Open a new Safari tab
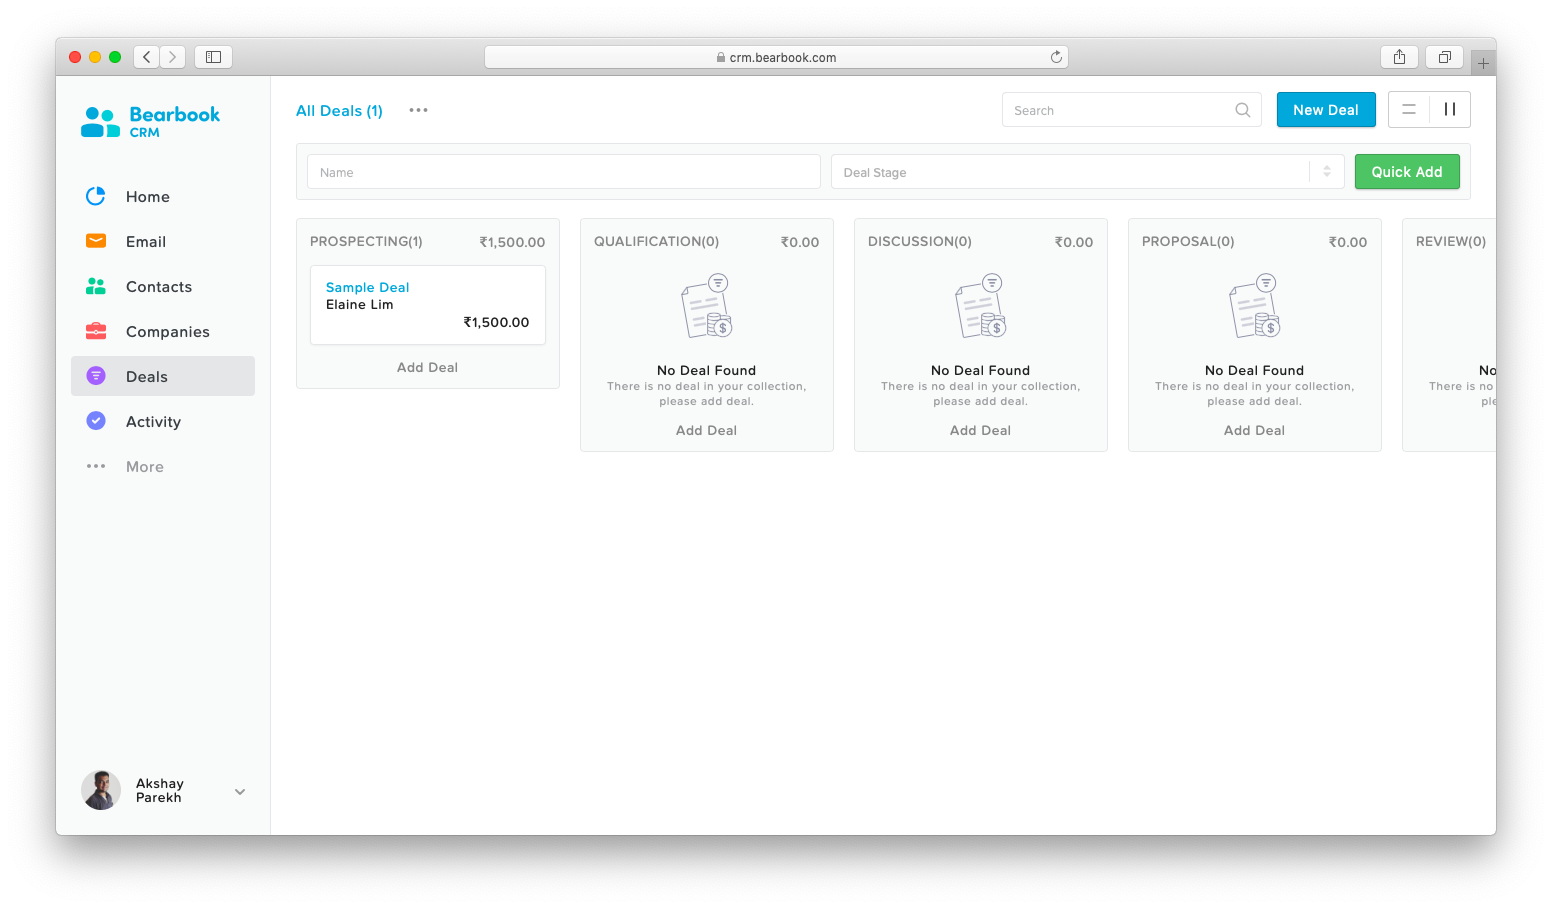Image resolution: width=1552 pixels, height=909 pixels. click(x=1483, y=63)
